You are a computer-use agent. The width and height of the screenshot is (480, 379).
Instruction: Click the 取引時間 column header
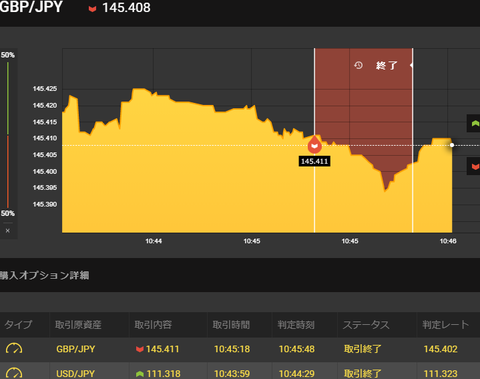(x=231, y=325)
